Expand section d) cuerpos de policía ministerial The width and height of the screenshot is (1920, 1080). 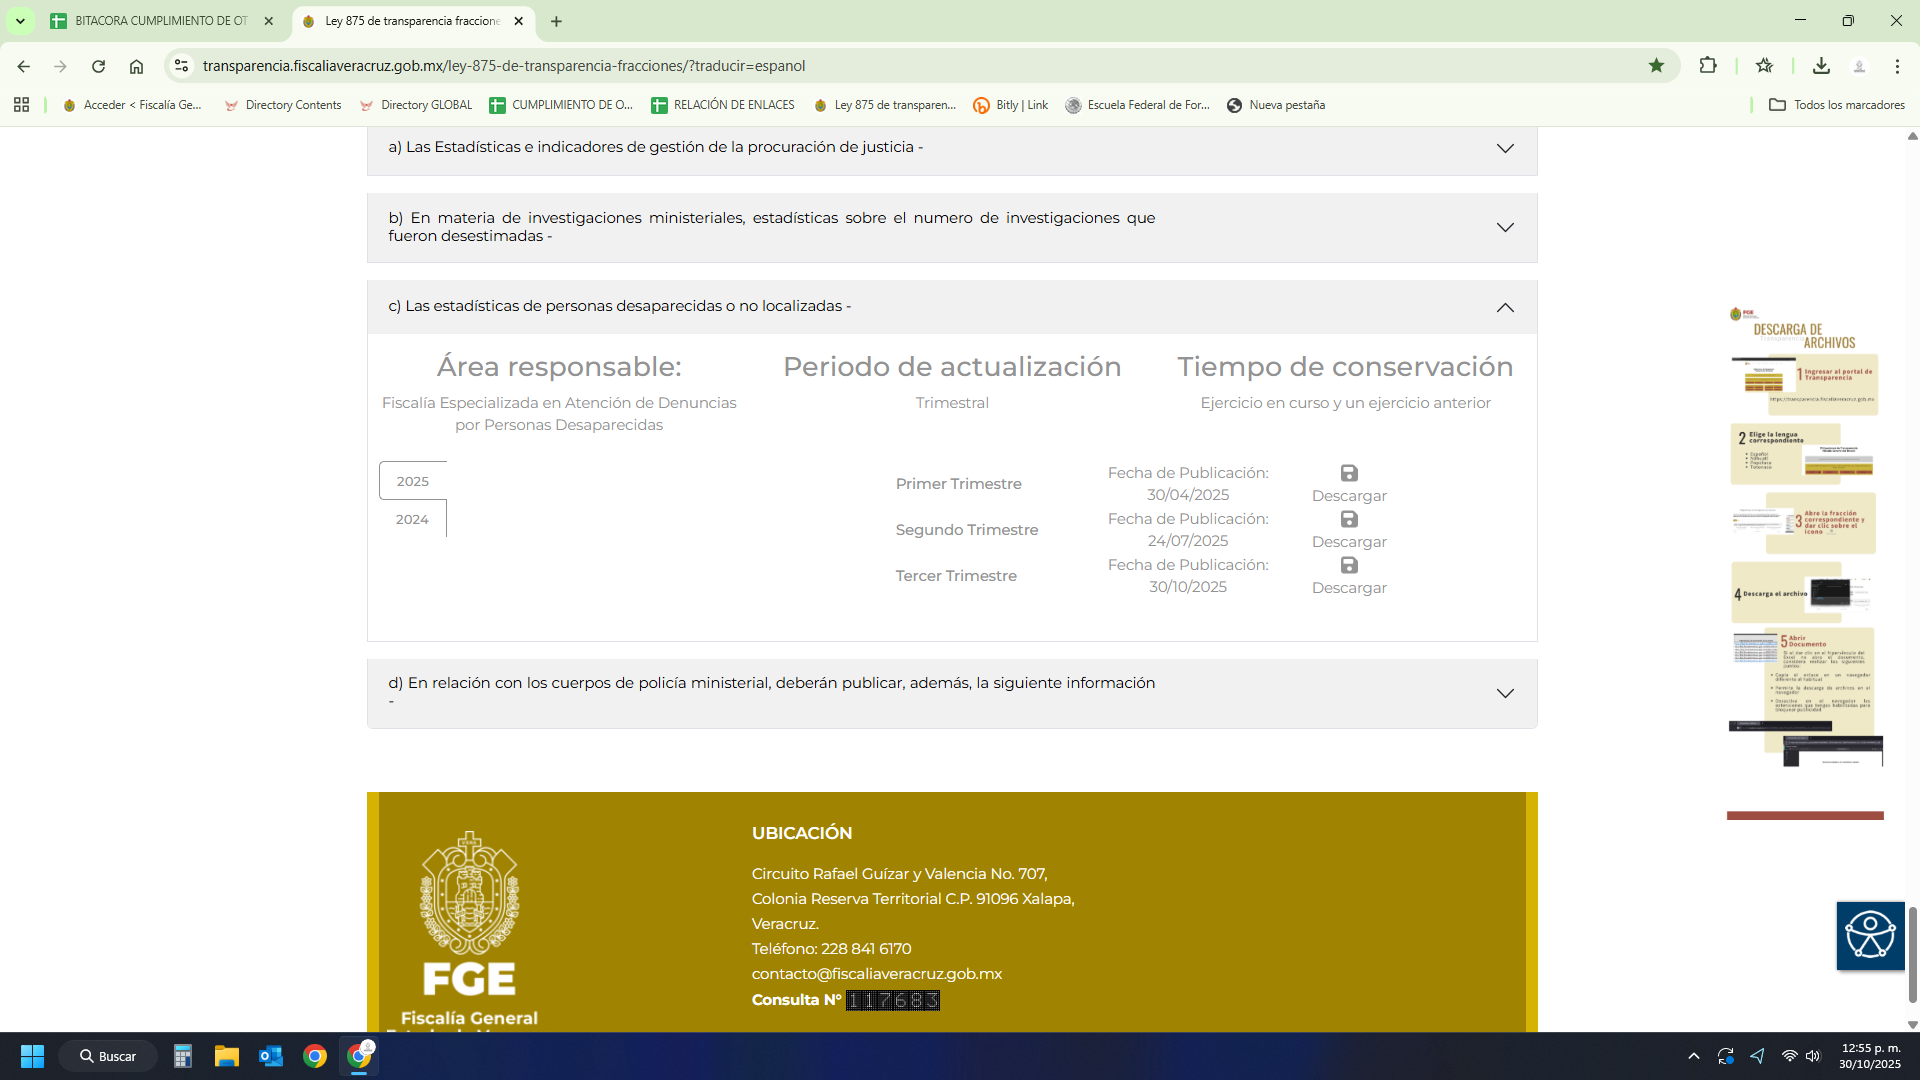1504,693
